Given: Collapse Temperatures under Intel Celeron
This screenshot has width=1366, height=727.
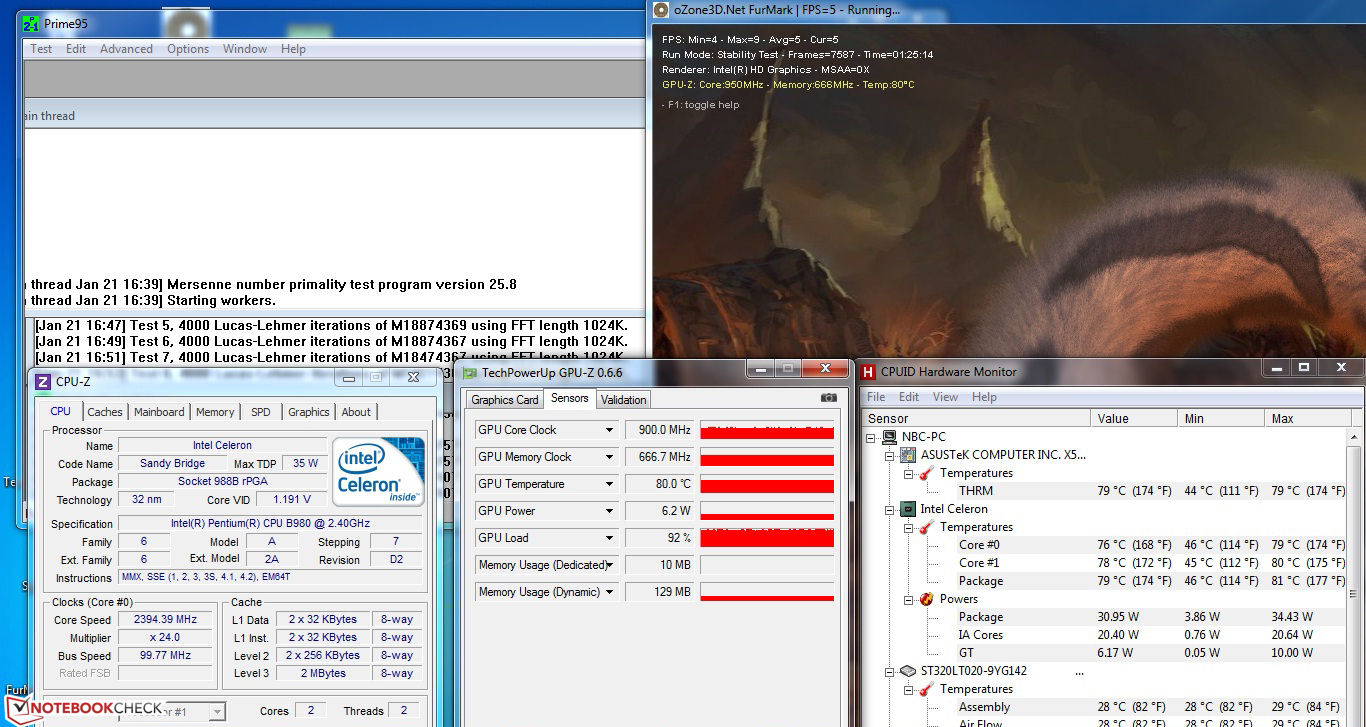Looking at the screenshot, I should (x=908, y=527).
